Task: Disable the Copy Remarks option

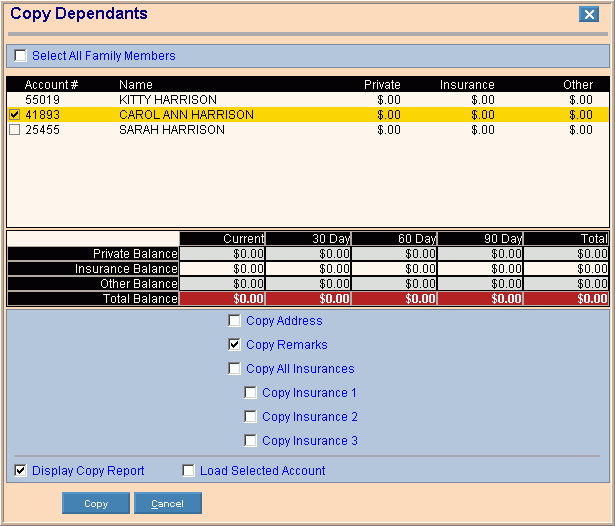Action: (235, 345)
